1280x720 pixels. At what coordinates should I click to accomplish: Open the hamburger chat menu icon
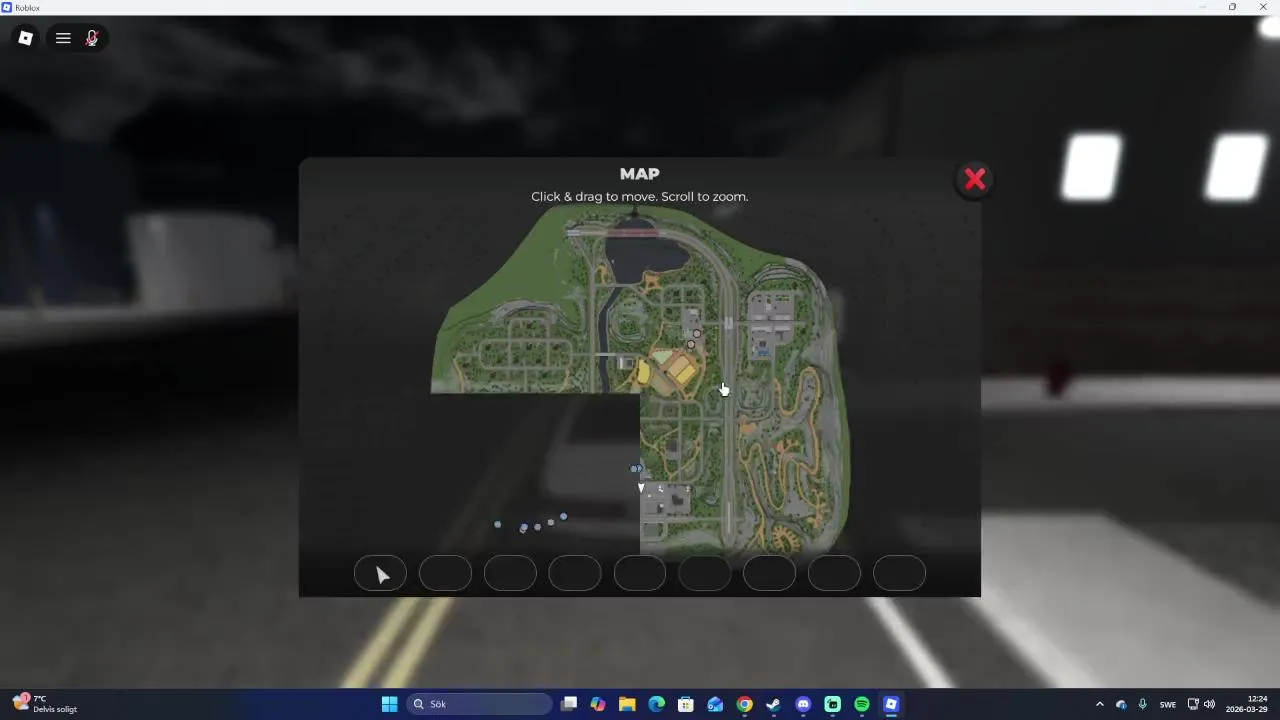tap(63, 38)
